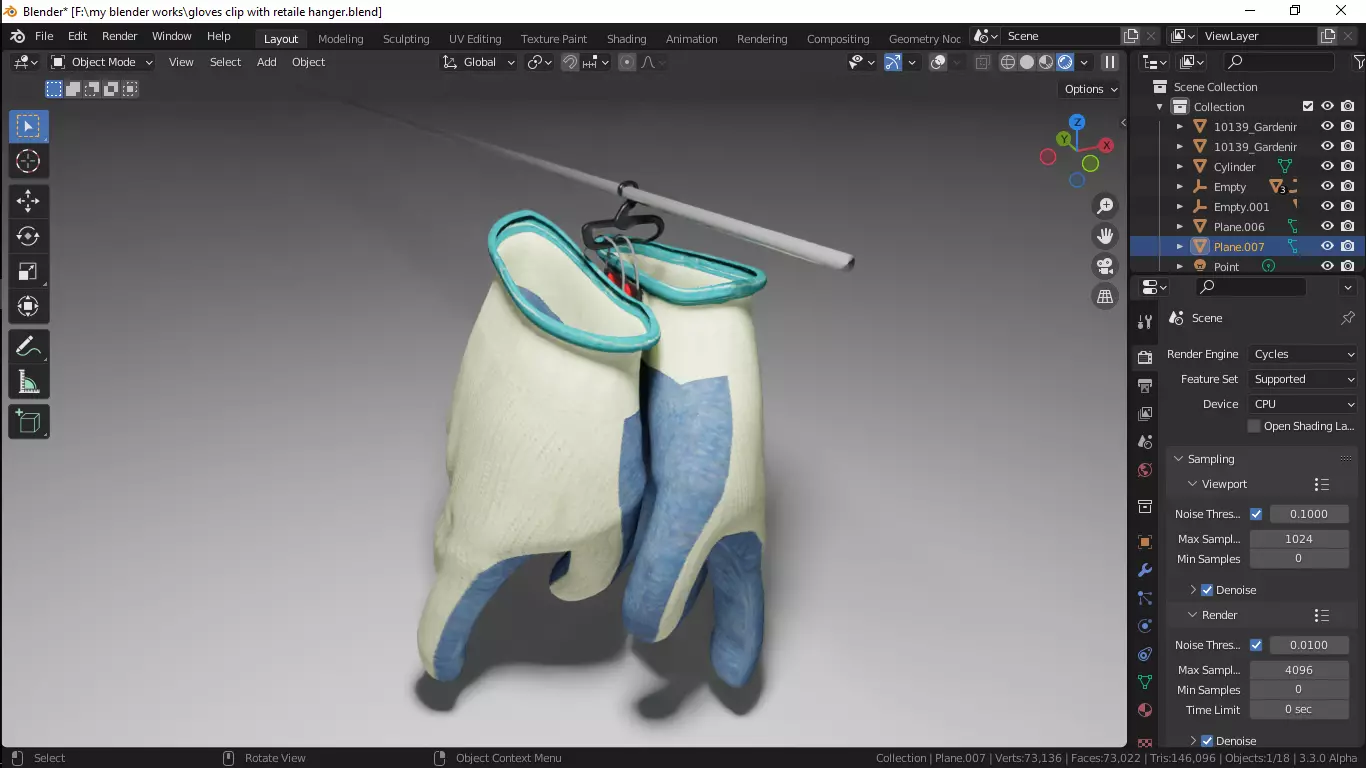Image resolution: width=1366 pixels, height=768 pixels.
Task: Switch to solid viewport shading
Action: click(x=1027, y=62)
